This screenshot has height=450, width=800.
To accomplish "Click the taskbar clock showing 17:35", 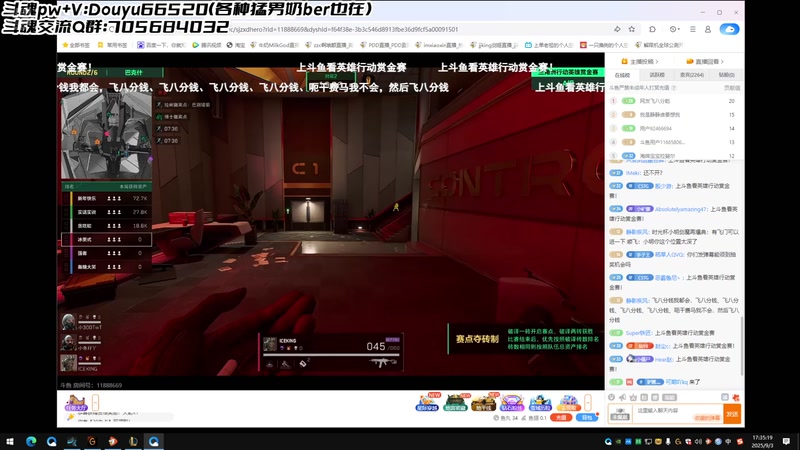I will 762,441.
